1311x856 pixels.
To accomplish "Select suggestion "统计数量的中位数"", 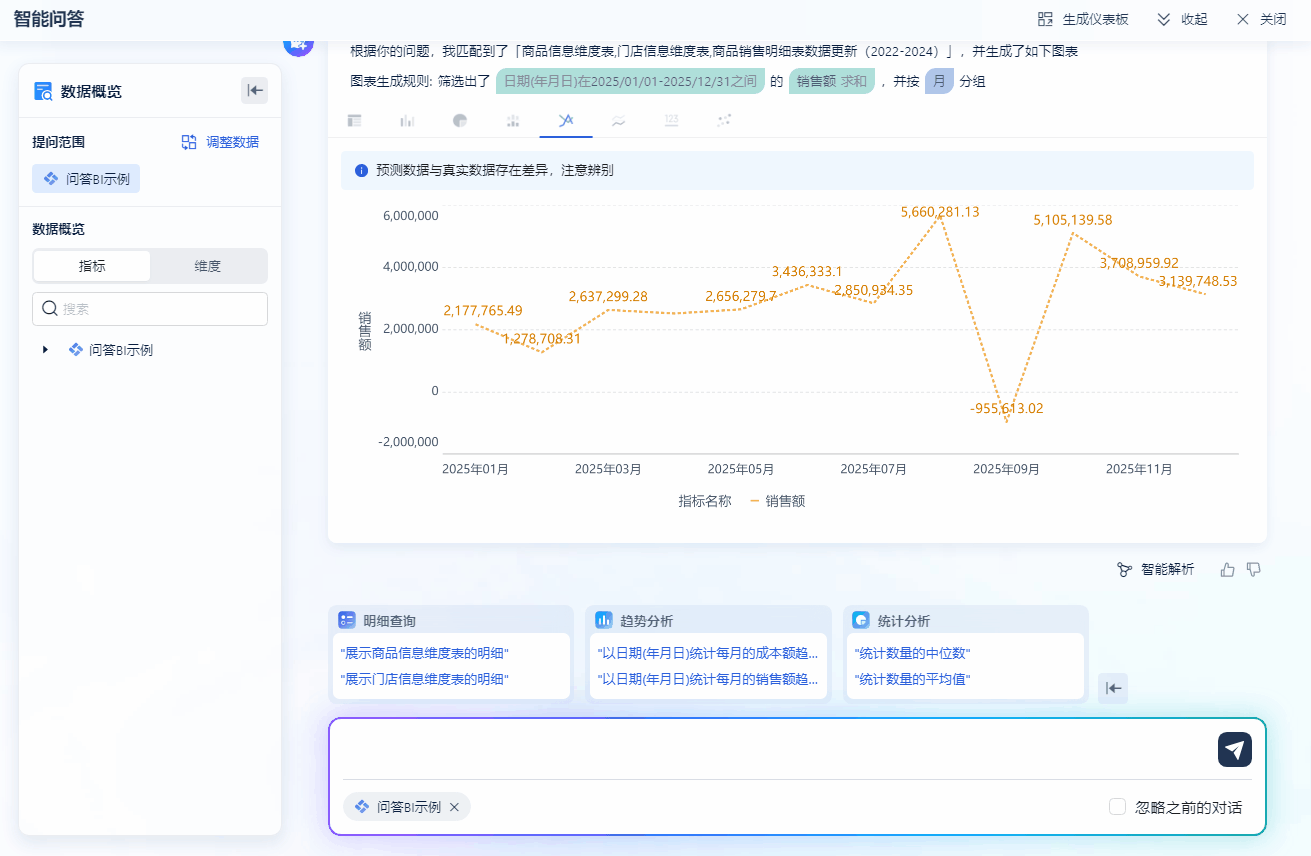I will [x=913, y=653].
